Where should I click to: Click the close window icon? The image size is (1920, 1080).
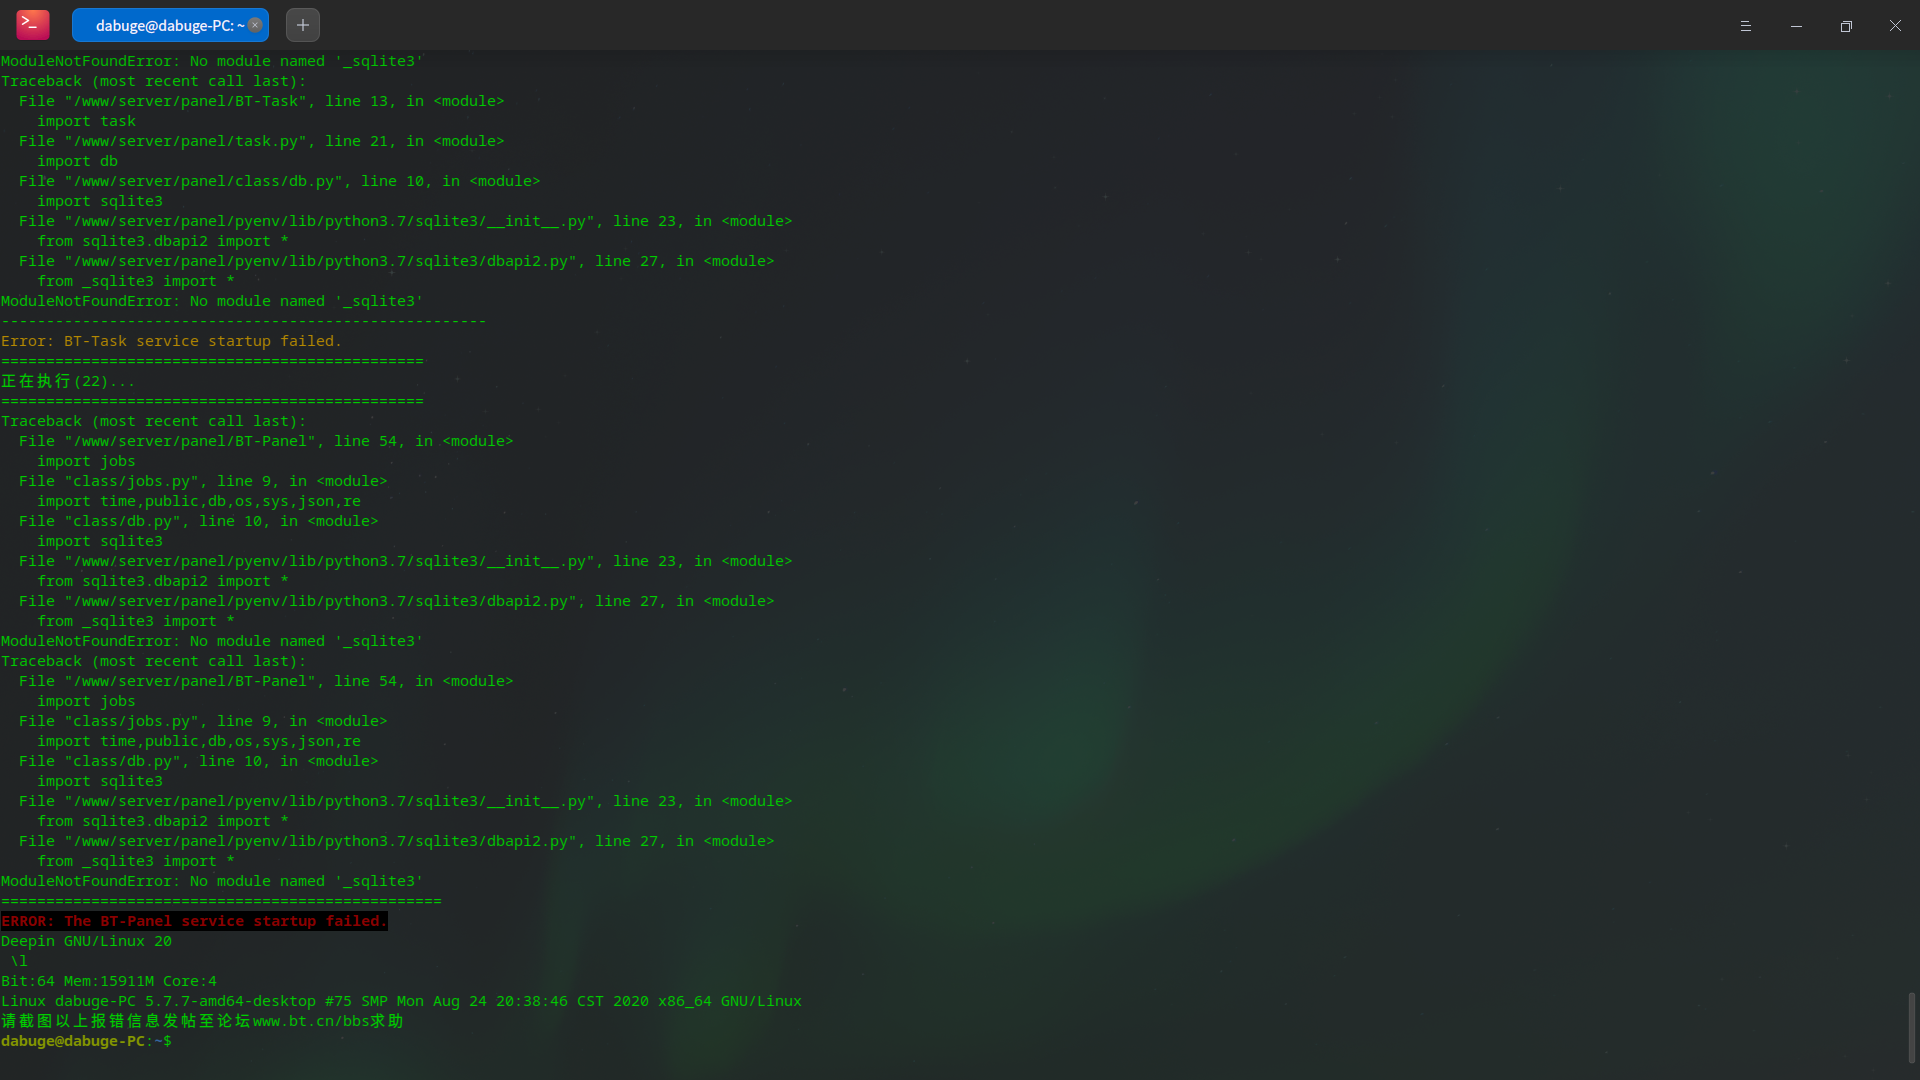(1895, 25)
